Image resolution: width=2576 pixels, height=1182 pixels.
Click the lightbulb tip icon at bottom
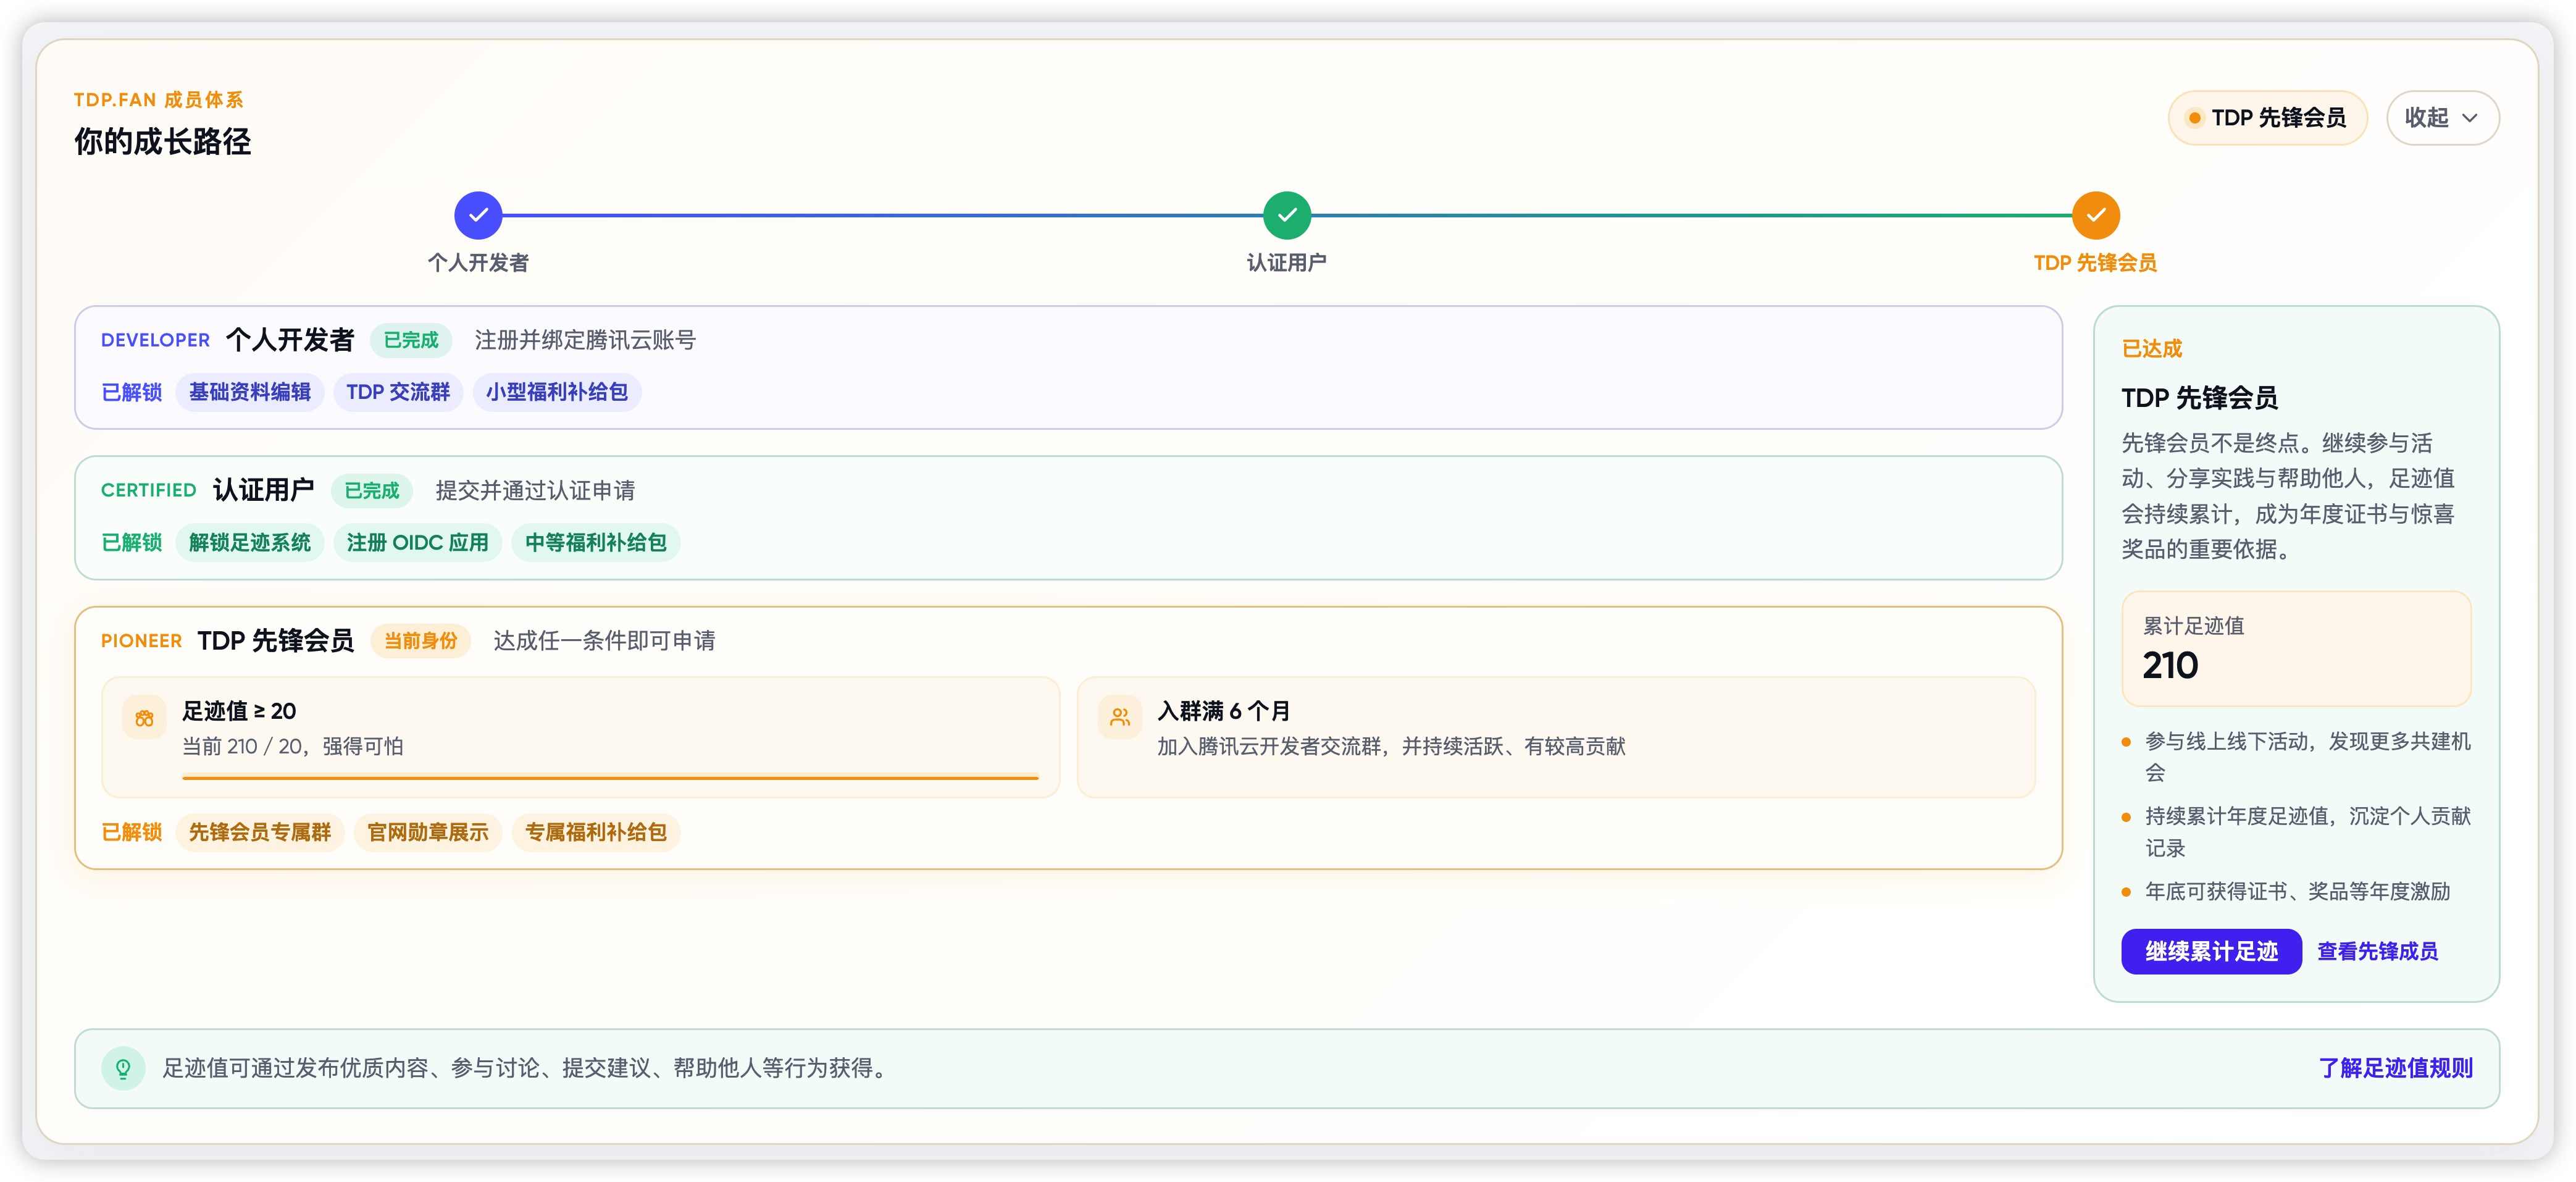[123, 1068]
